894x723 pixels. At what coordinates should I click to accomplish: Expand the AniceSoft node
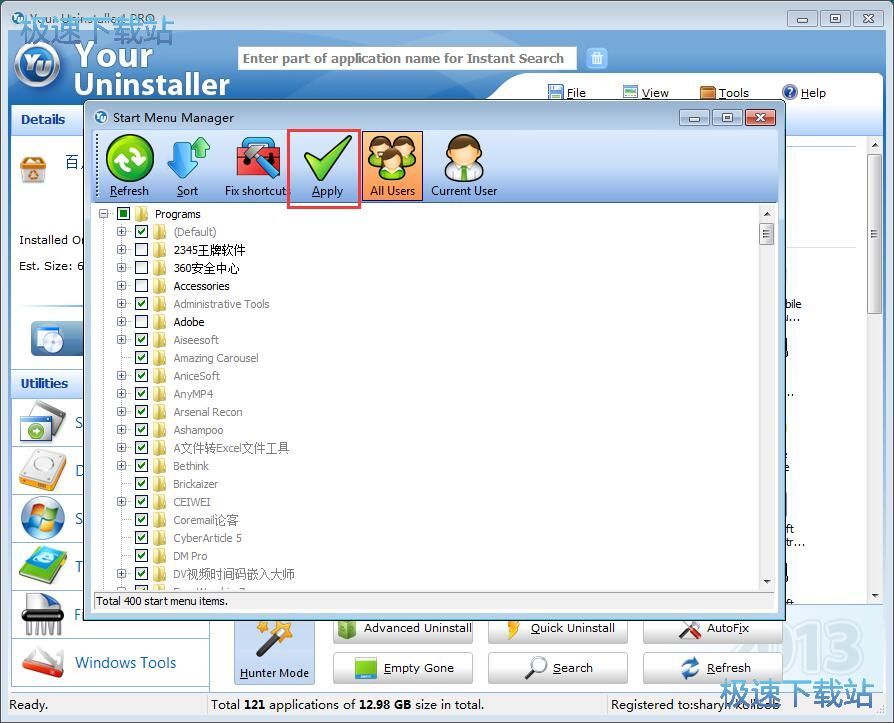coord(121,375)
